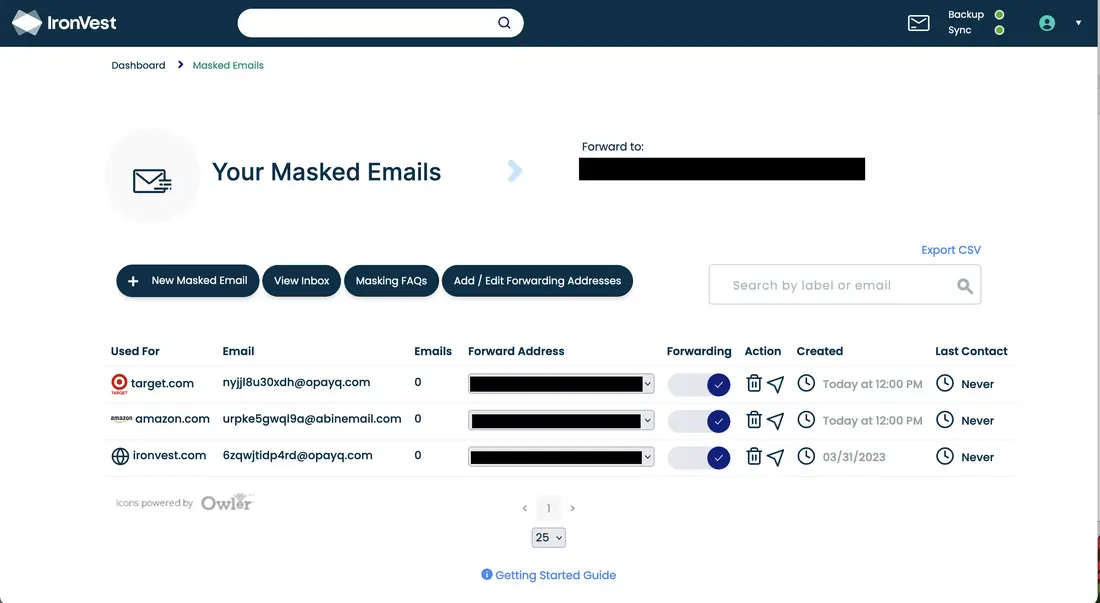Open the 25 per-page dropdown
Screen dimensions: 1100x603
(x=549, y=538)
